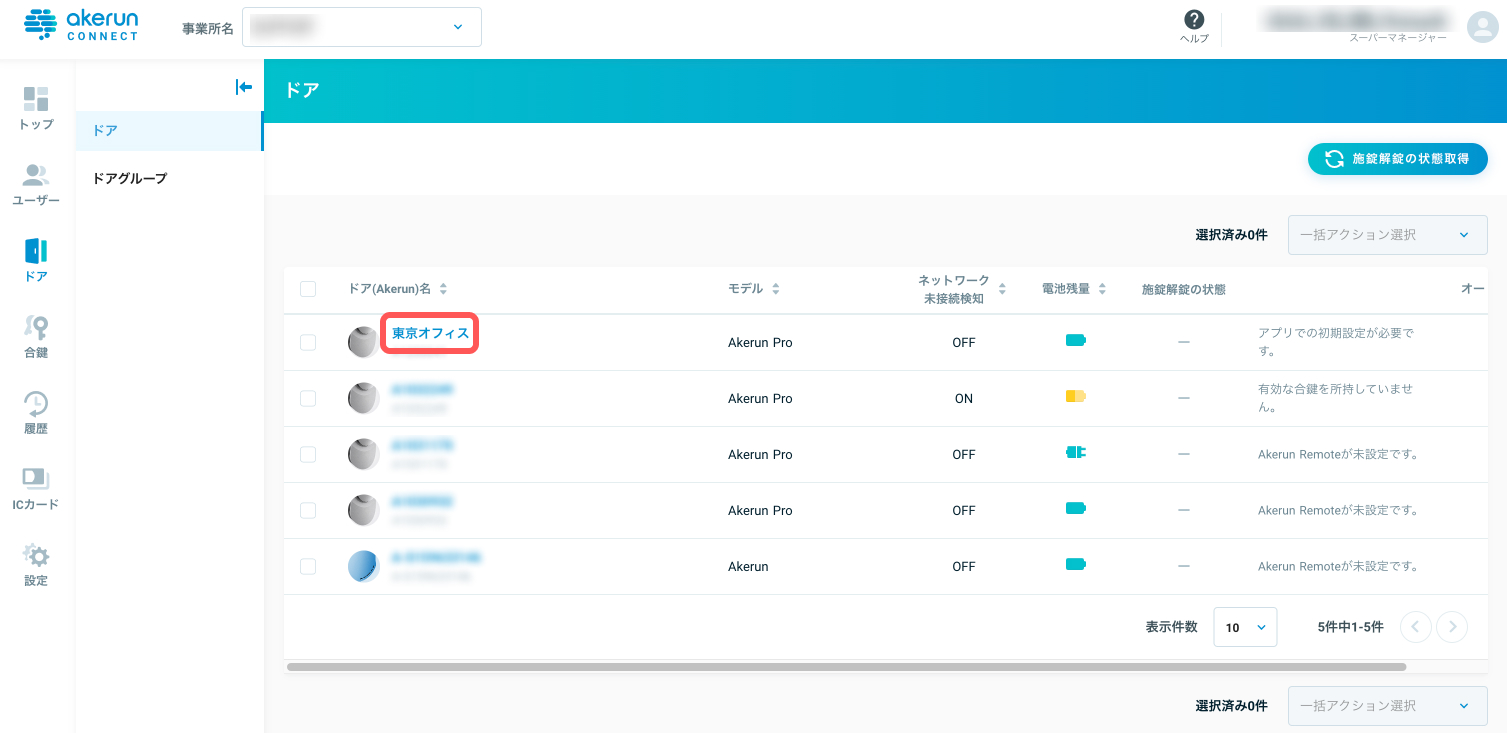Open the ICカード icon in sidebar
1507x733 pixels.
pos(36,479)
